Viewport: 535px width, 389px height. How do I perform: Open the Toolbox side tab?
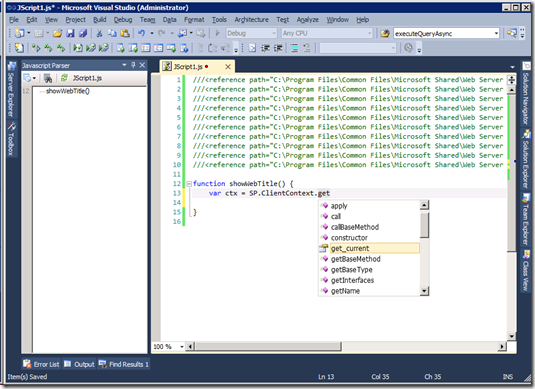click(11, 139)
